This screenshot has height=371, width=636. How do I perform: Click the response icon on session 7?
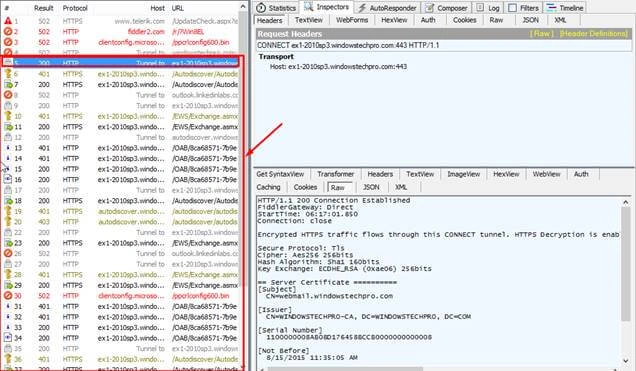8,84
